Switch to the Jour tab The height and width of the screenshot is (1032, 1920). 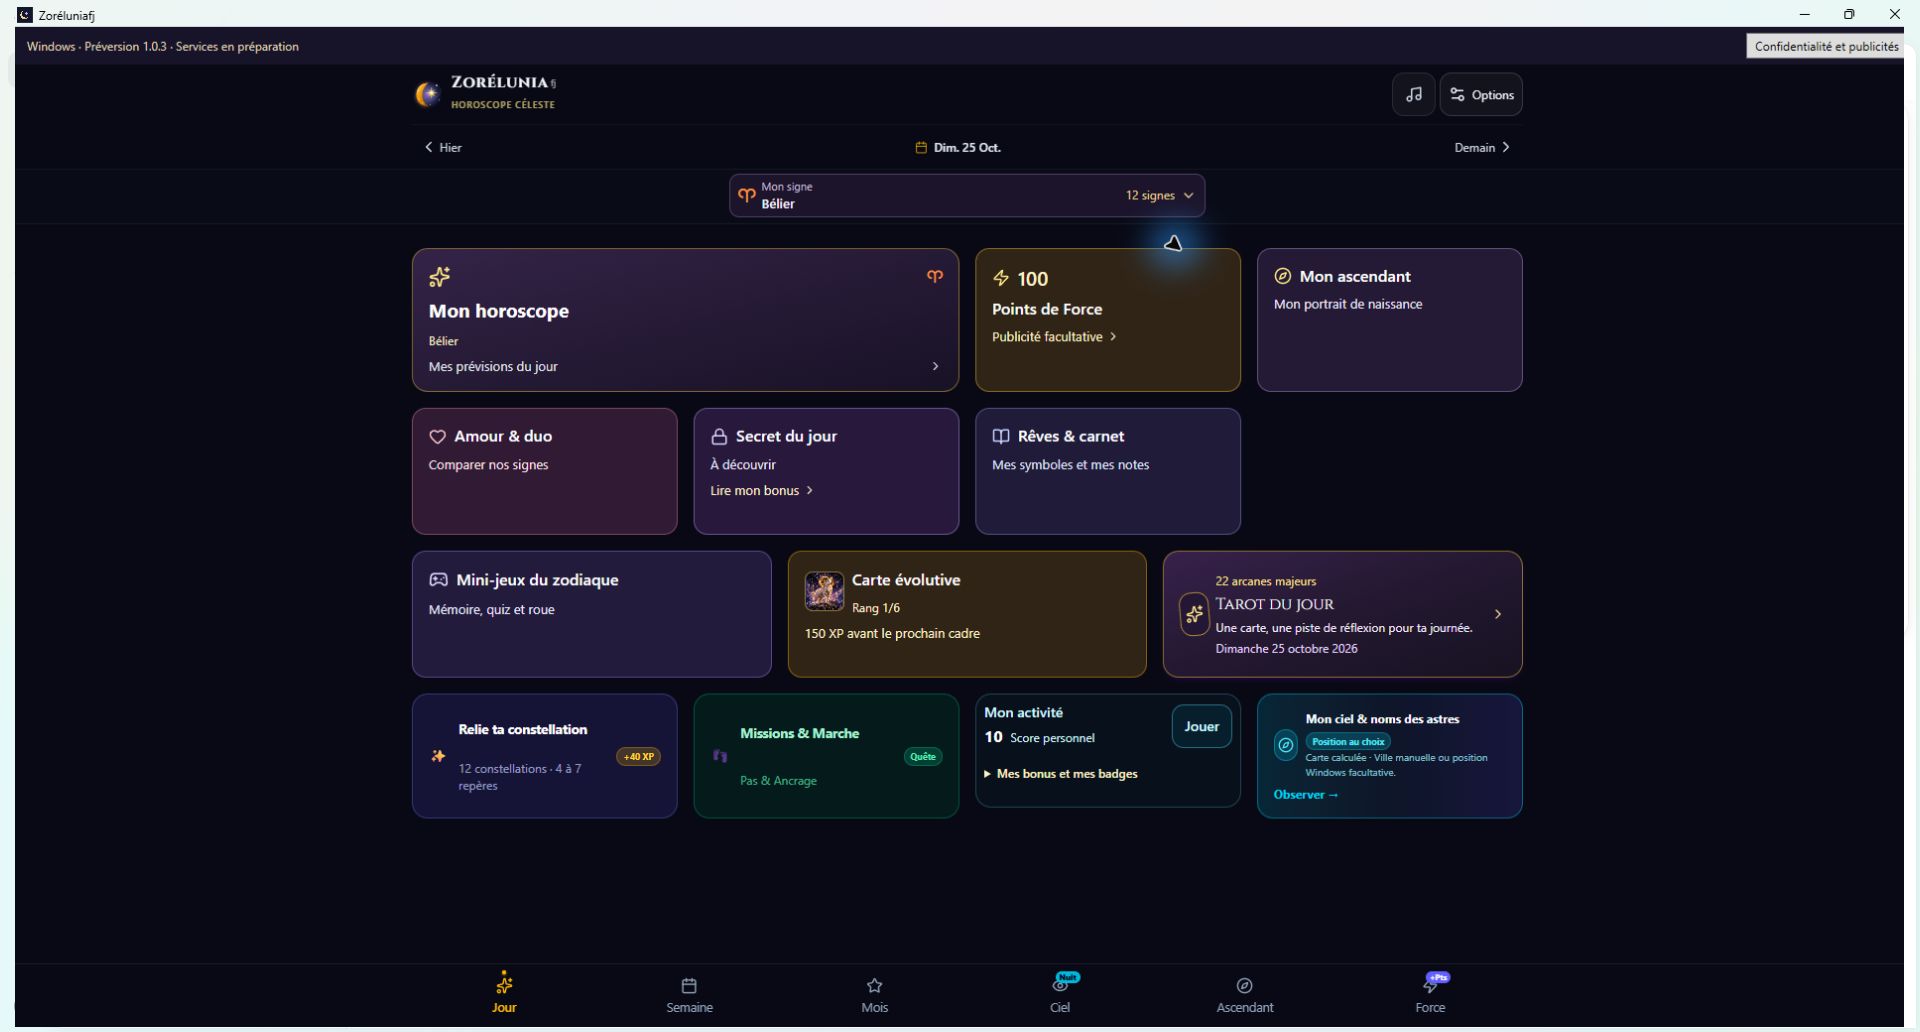tap(504, 994)
